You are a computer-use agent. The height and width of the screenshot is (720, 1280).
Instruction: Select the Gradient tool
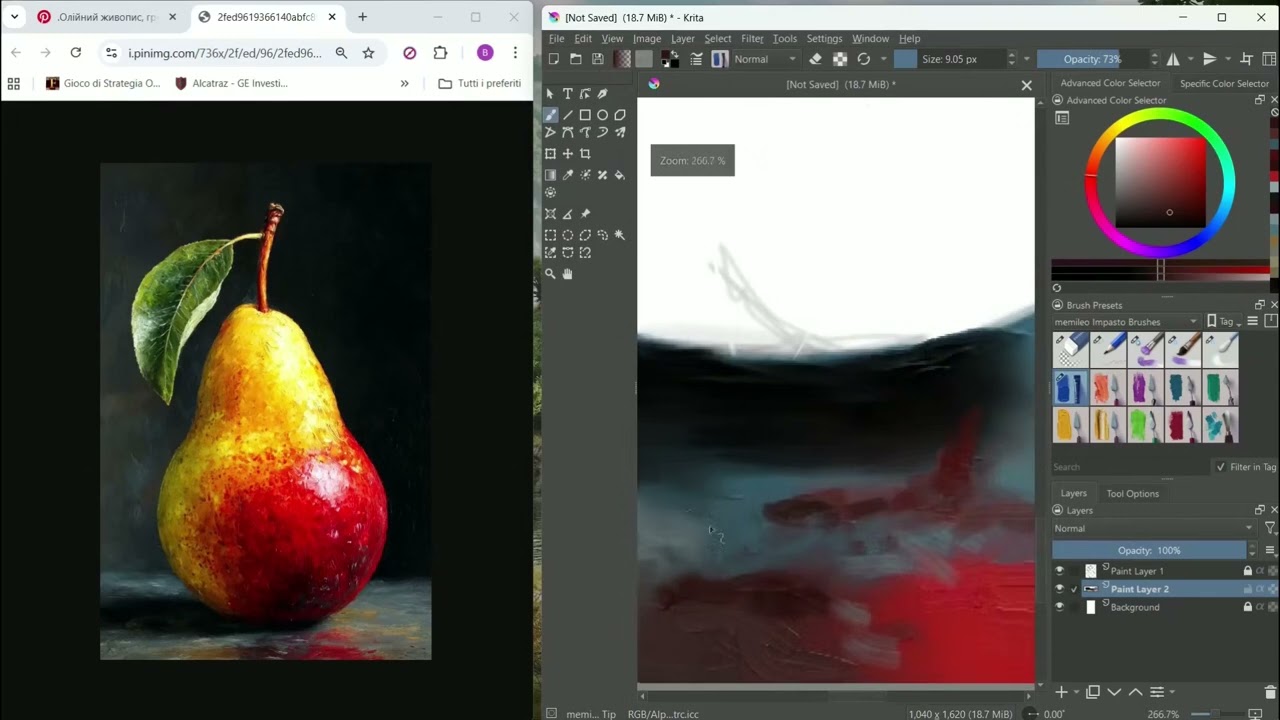point(551,175)
